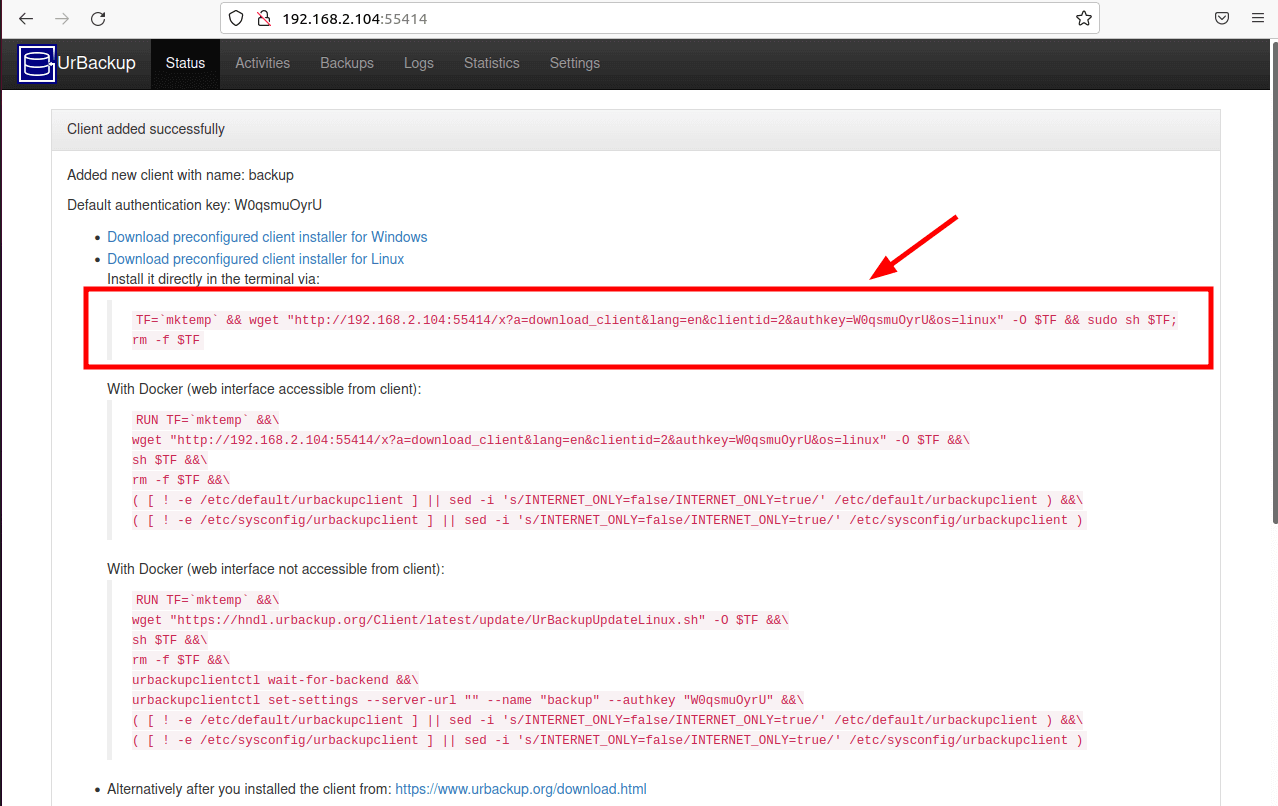Click the UrBackup database logo icon
Image resolution: width=1278 pixels, height=806 pixels.
pyautogui.click(x=37, y=63)
